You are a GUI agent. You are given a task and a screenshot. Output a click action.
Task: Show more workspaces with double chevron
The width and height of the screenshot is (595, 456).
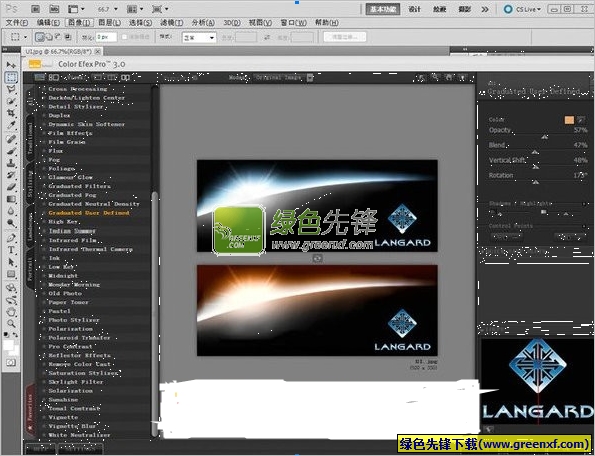tap(485, 9)
